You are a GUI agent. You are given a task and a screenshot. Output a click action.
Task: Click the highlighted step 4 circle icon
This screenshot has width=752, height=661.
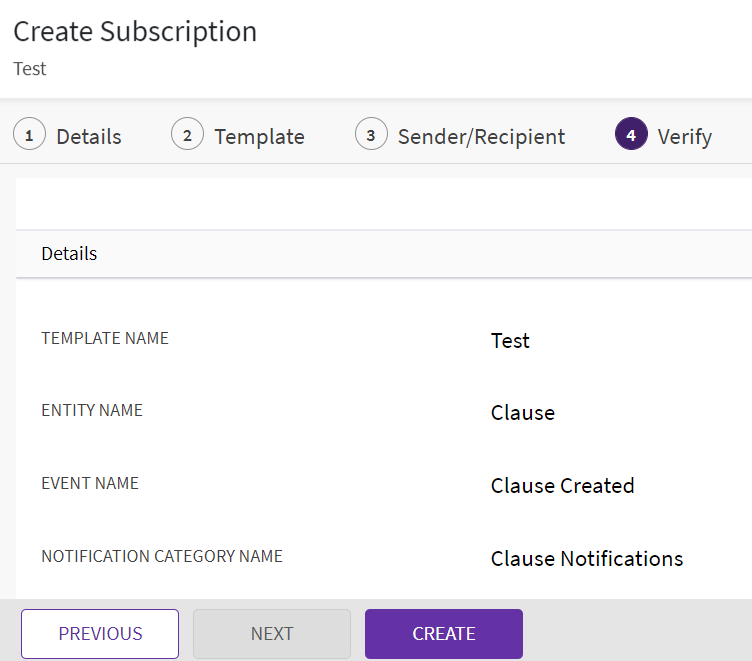(x=631, y=135)
